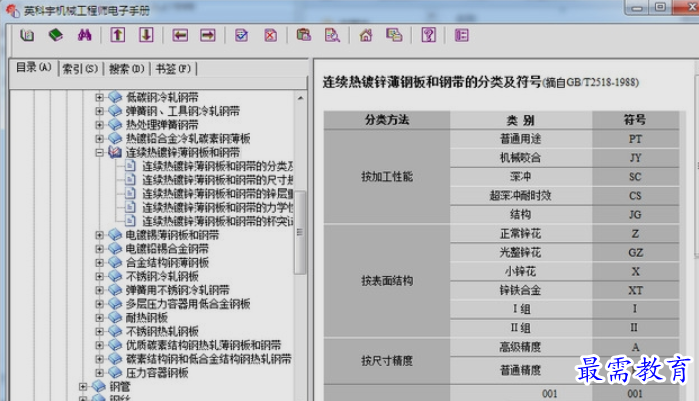The image size is (699, 401).
Task: Click page icon of 连续热镀锌薄钢板和钢带的杯突 entry
Action: (x=130, y=221)
